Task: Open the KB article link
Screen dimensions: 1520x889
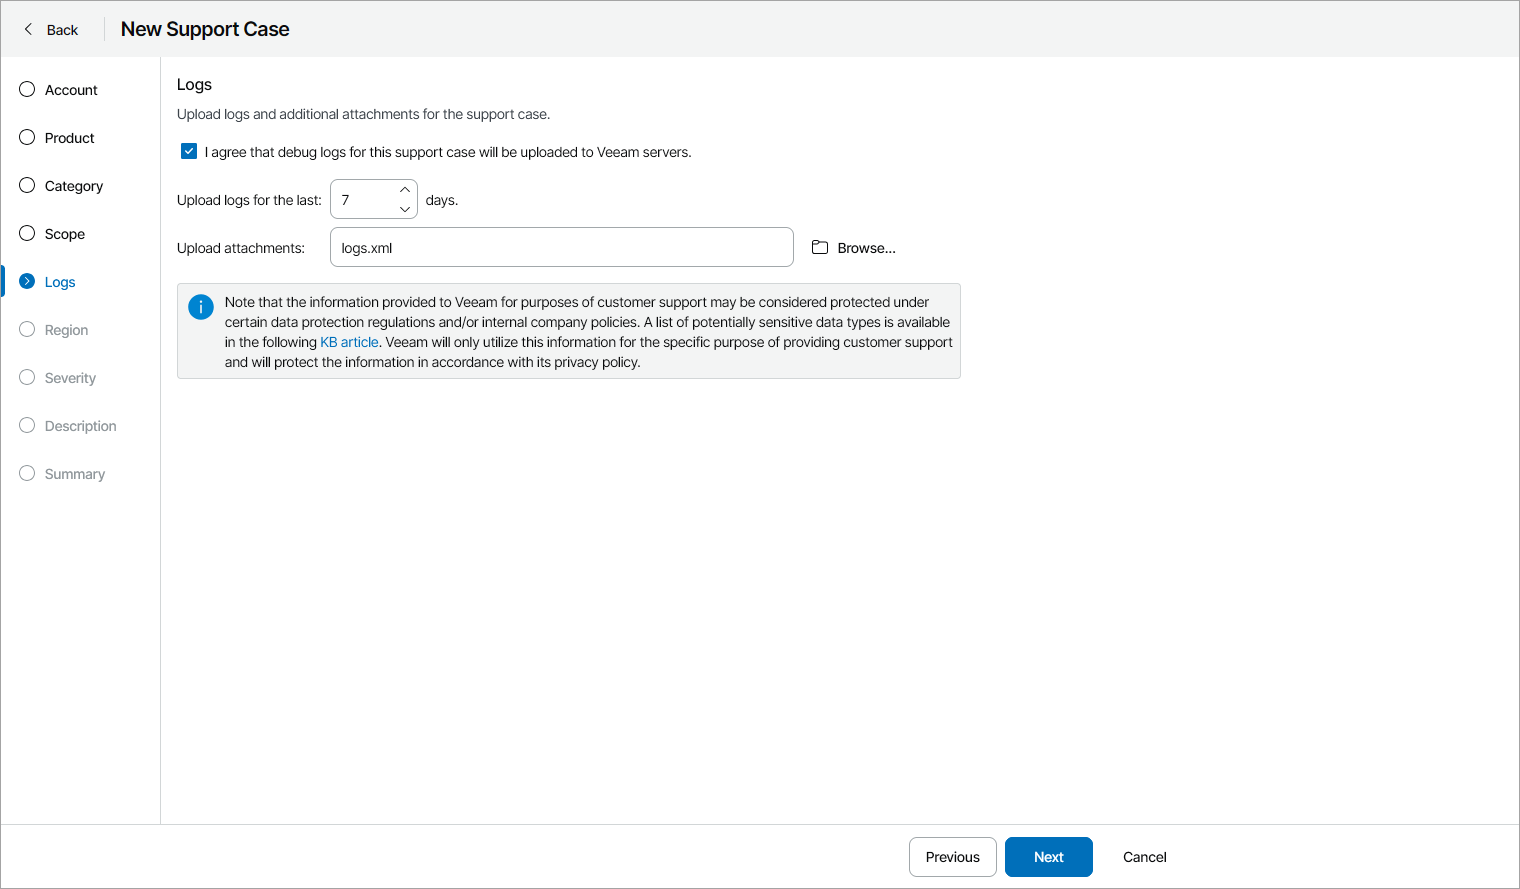Action: [349, 342]
